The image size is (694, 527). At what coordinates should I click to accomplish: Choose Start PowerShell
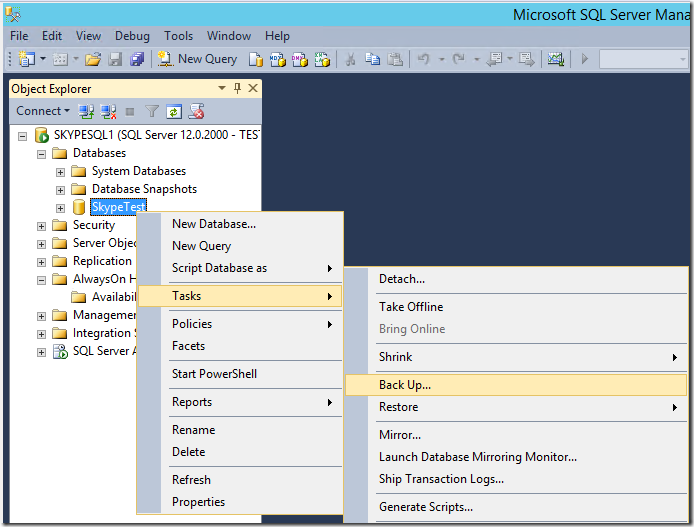pos(241,374)
